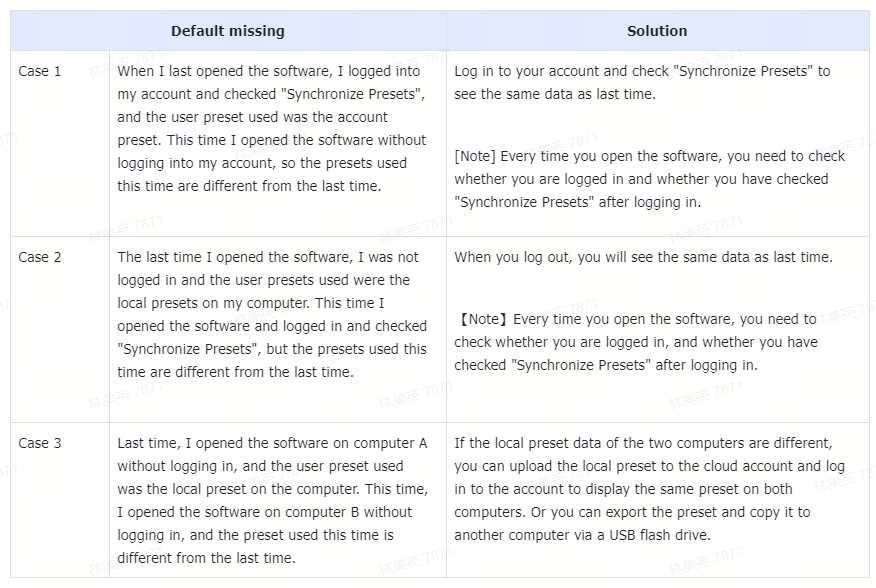Viewport: 876px width, 588px height.
Task: Click the 'Default missing' column header
Action: click(x=227, y=31)
